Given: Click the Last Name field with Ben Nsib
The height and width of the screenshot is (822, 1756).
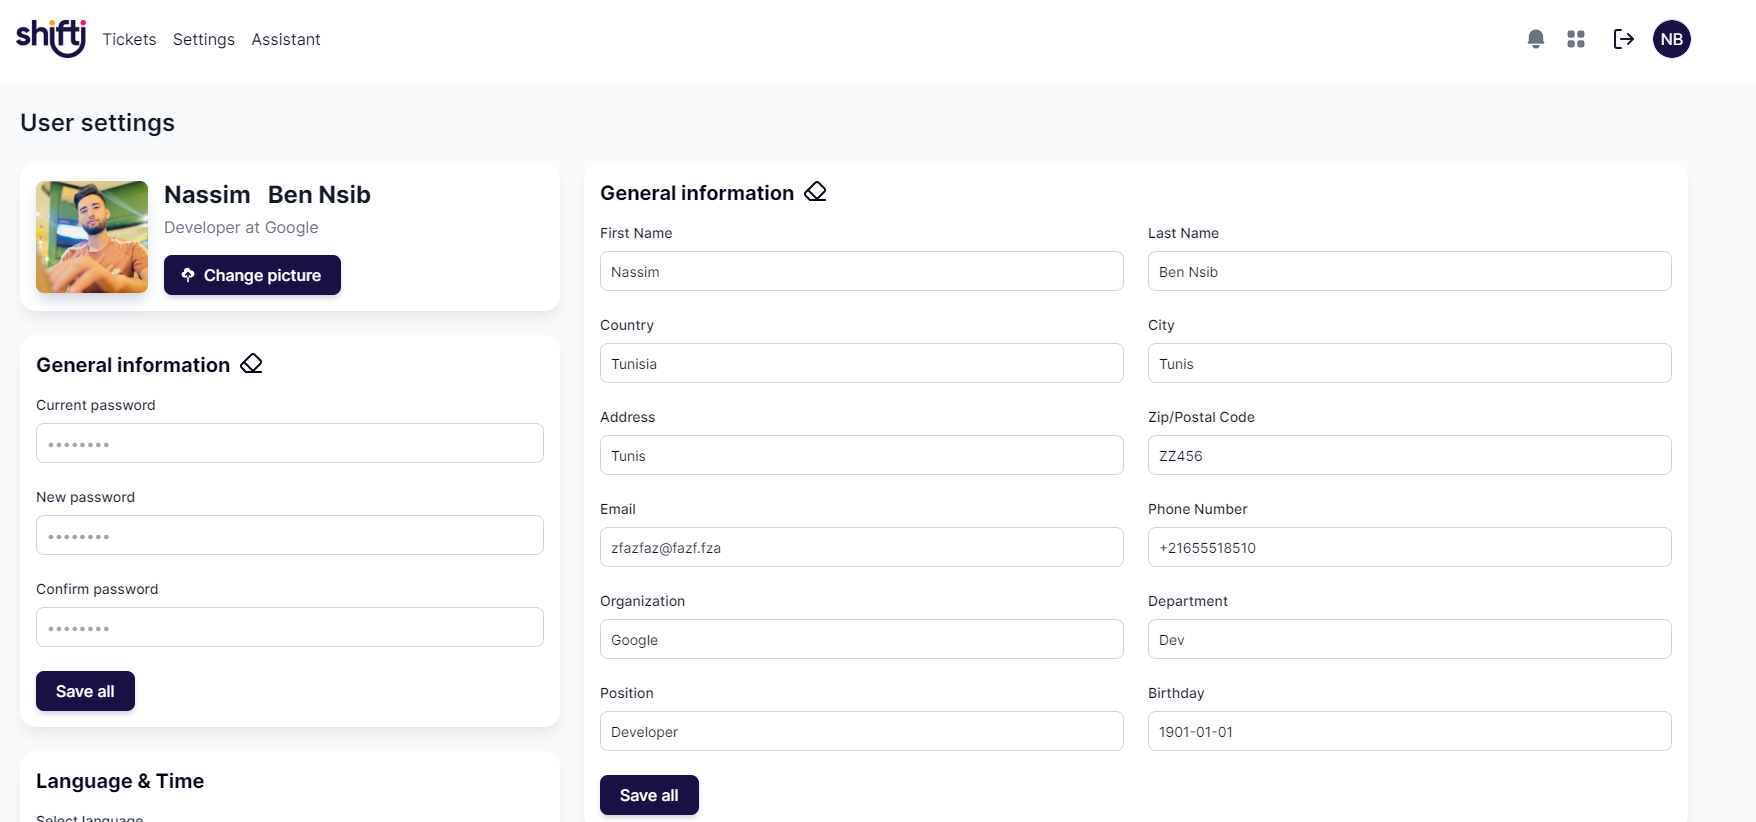Looking at the screenshot, I should pos(1410,271).
